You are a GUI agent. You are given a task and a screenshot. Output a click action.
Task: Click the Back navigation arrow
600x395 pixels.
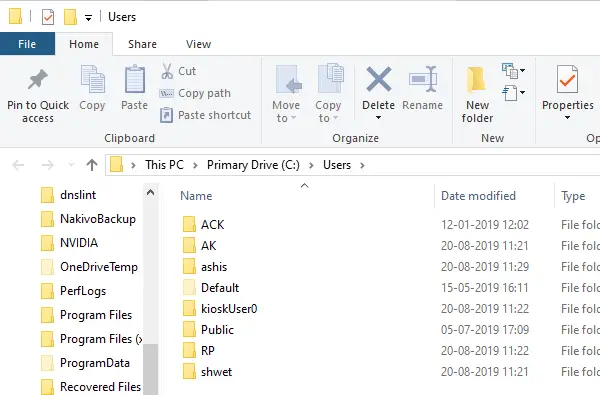point(18,165)
